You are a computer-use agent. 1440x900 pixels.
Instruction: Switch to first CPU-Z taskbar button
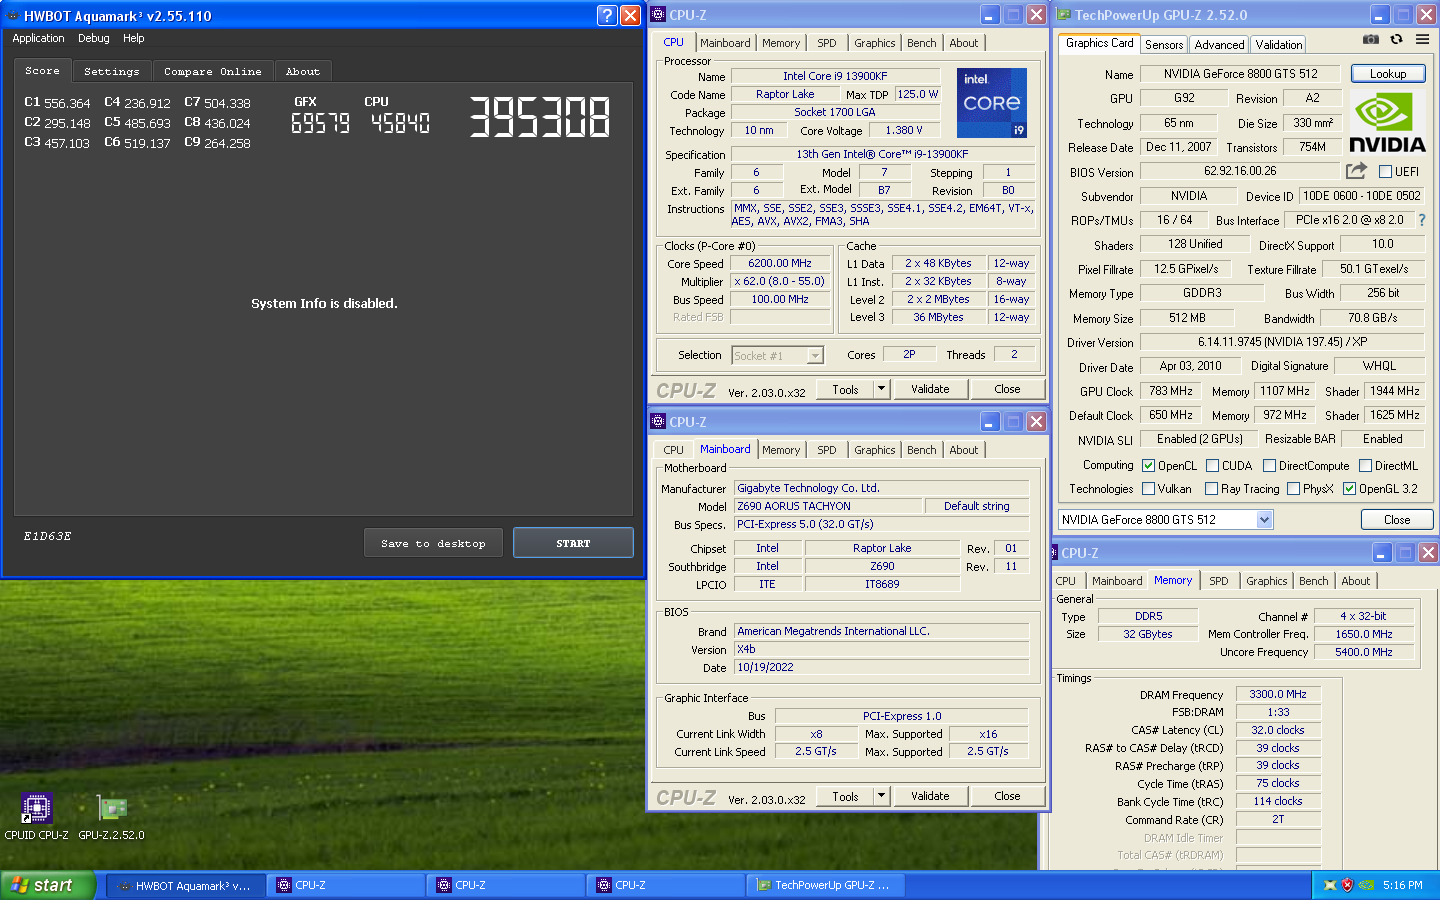pyautogui.click(x=346, y=885)
